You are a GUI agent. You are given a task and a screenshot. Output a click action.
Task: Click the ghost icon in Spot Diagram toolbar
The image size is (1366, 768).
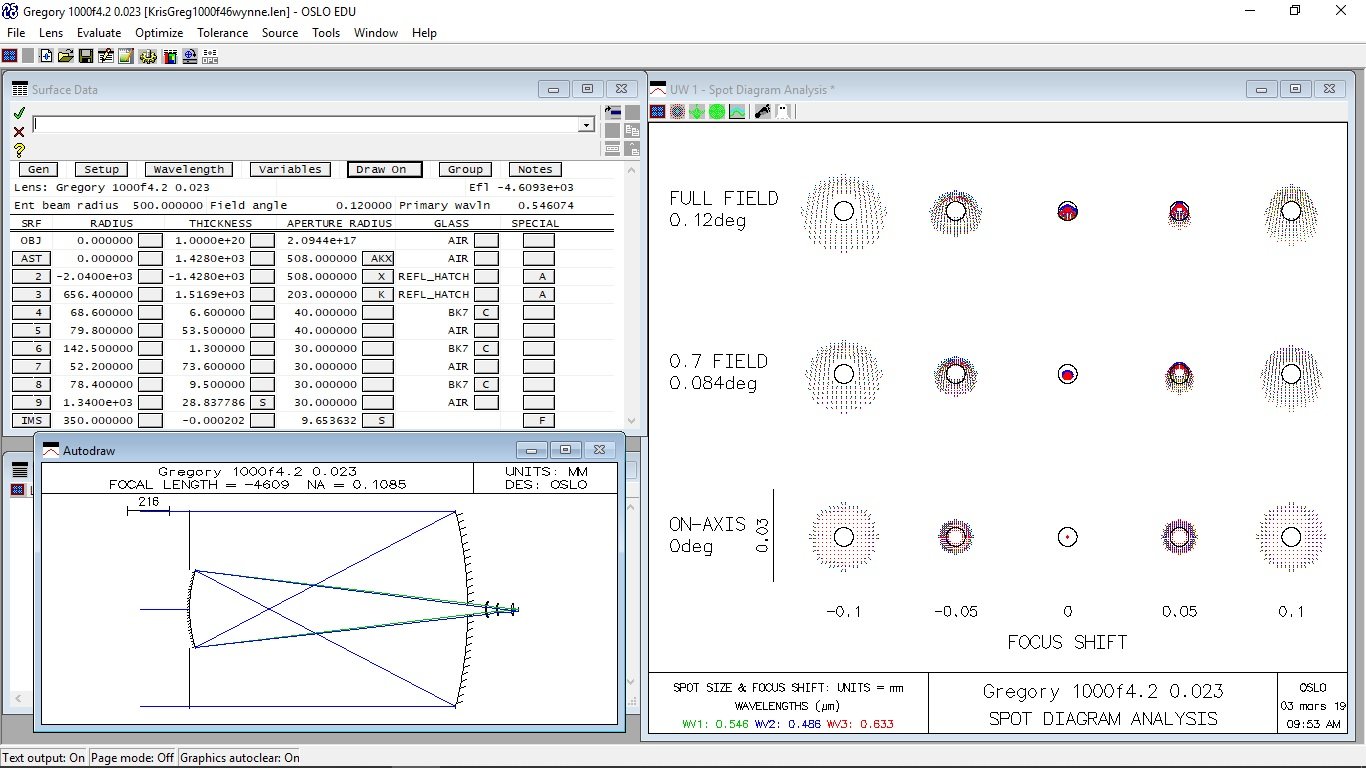tap(783, 111)
